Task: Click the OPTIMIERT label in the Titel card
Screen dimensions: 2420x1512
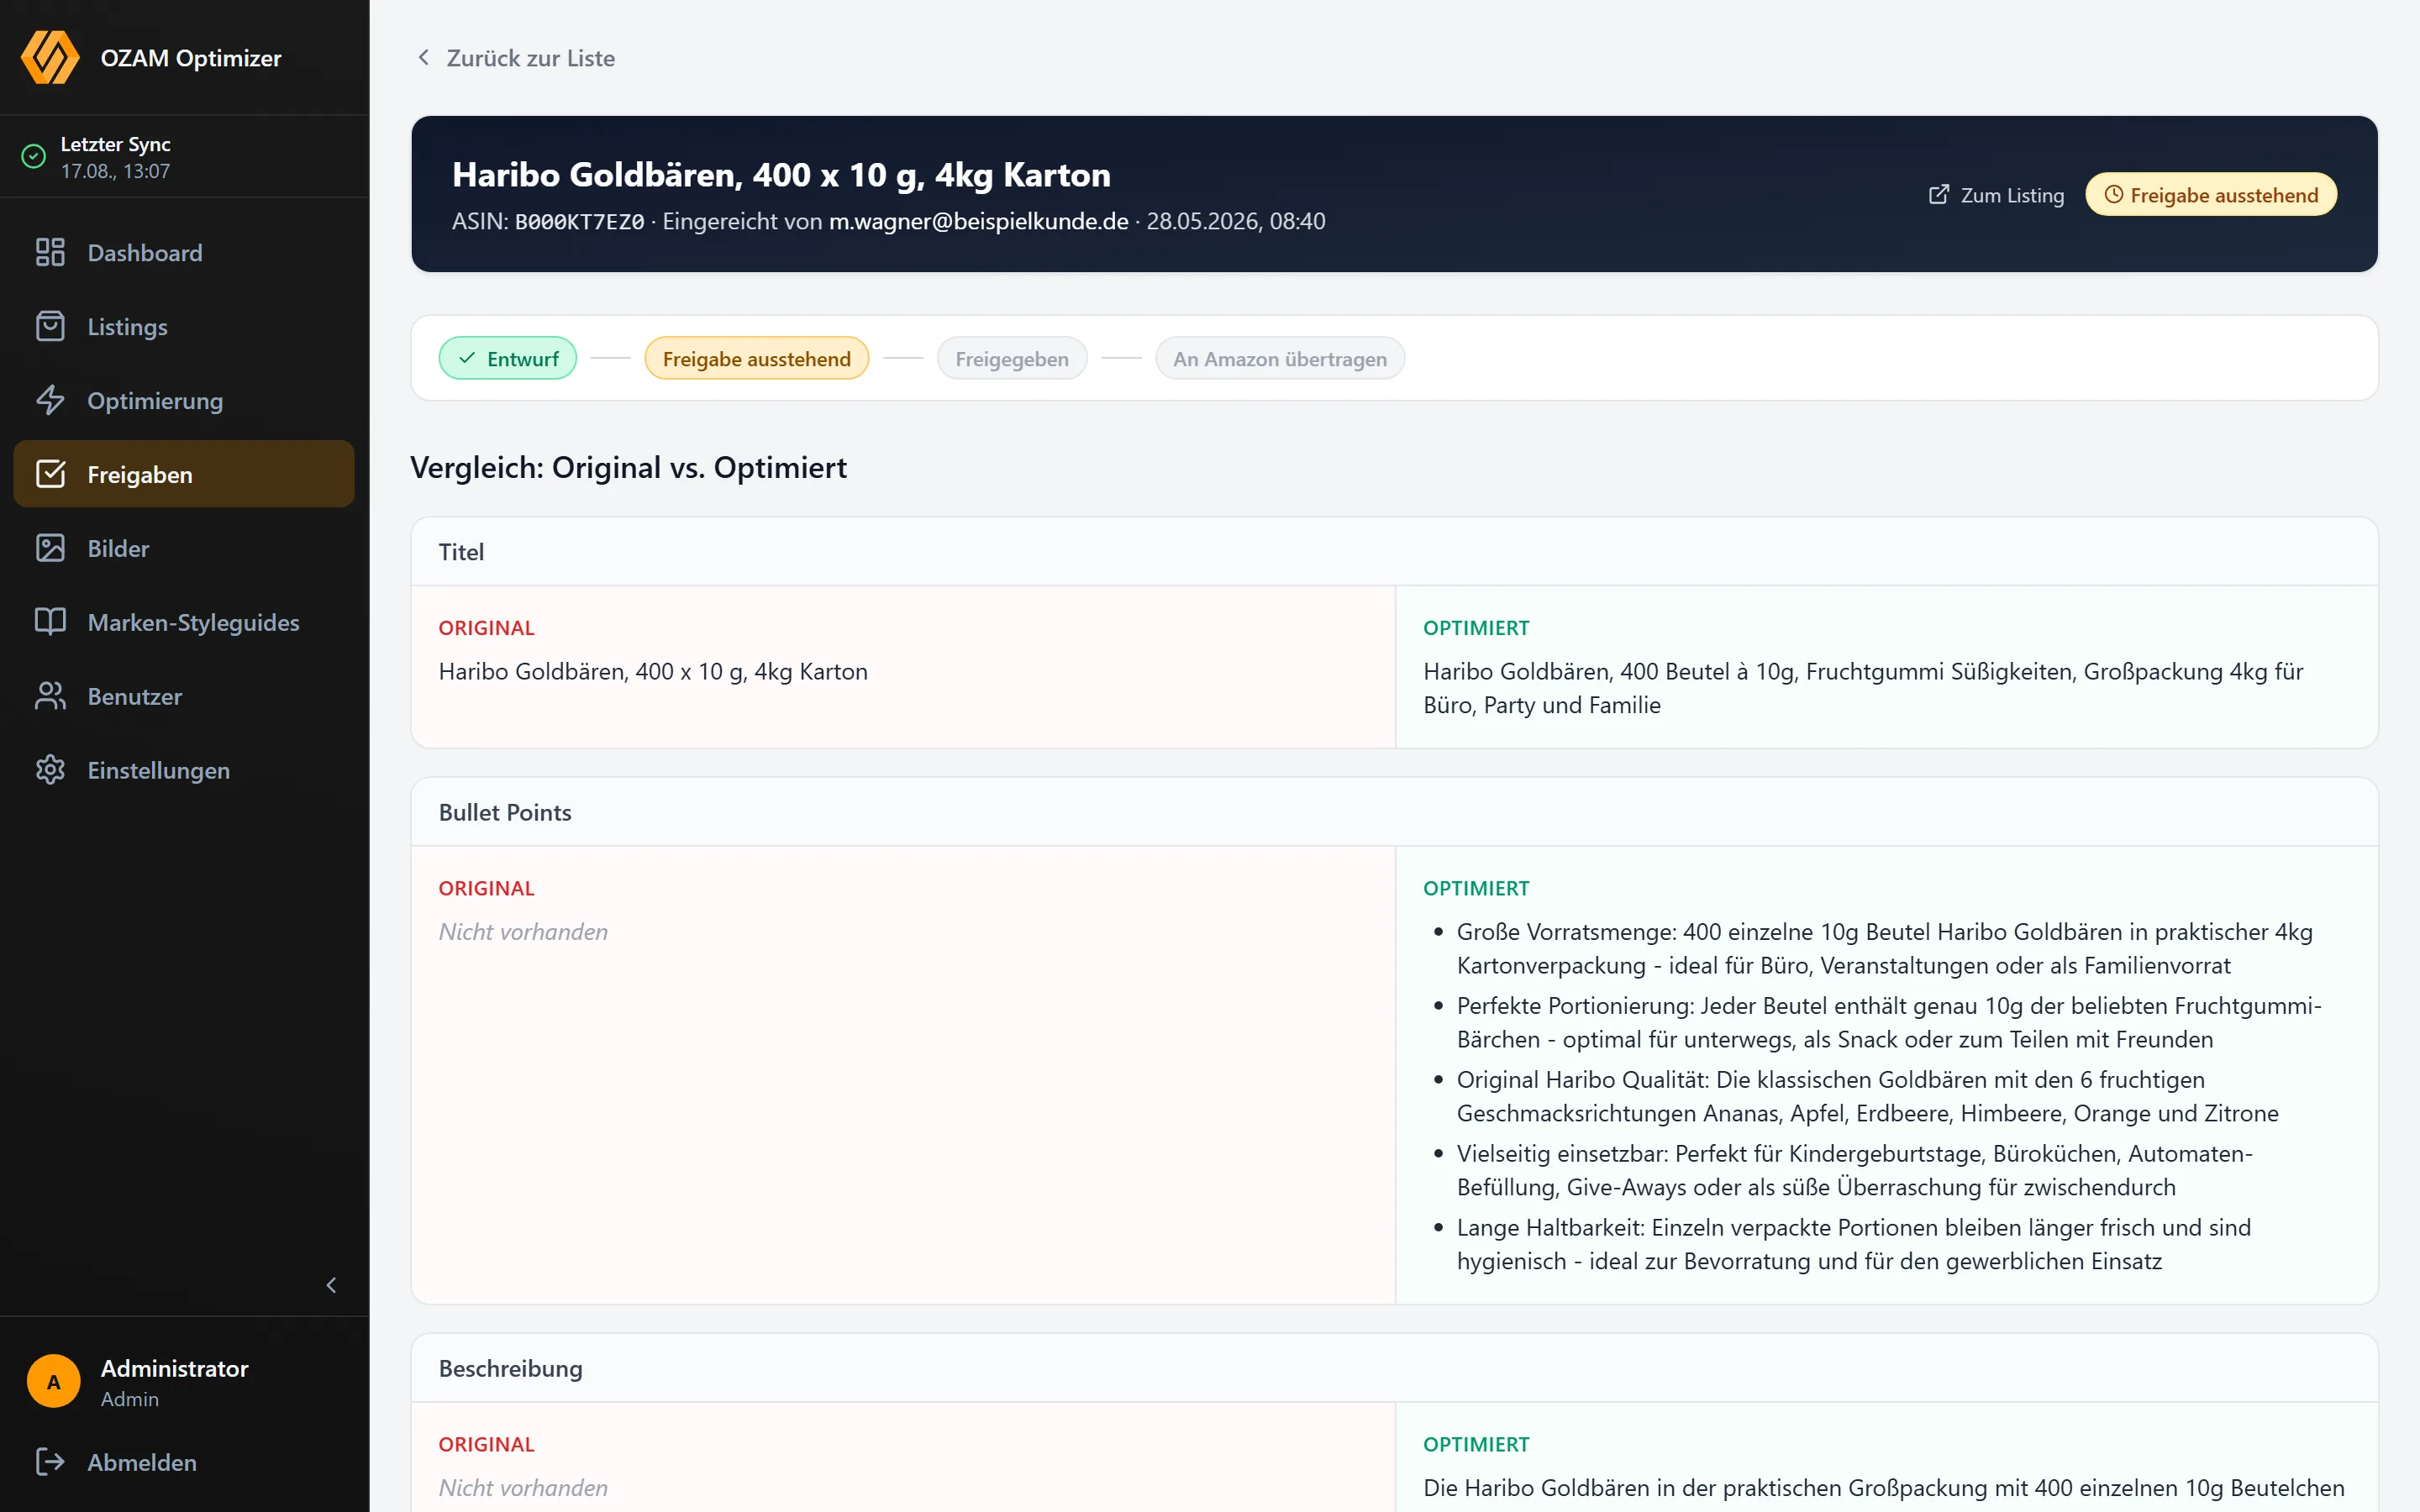Action: point(1476,627)
